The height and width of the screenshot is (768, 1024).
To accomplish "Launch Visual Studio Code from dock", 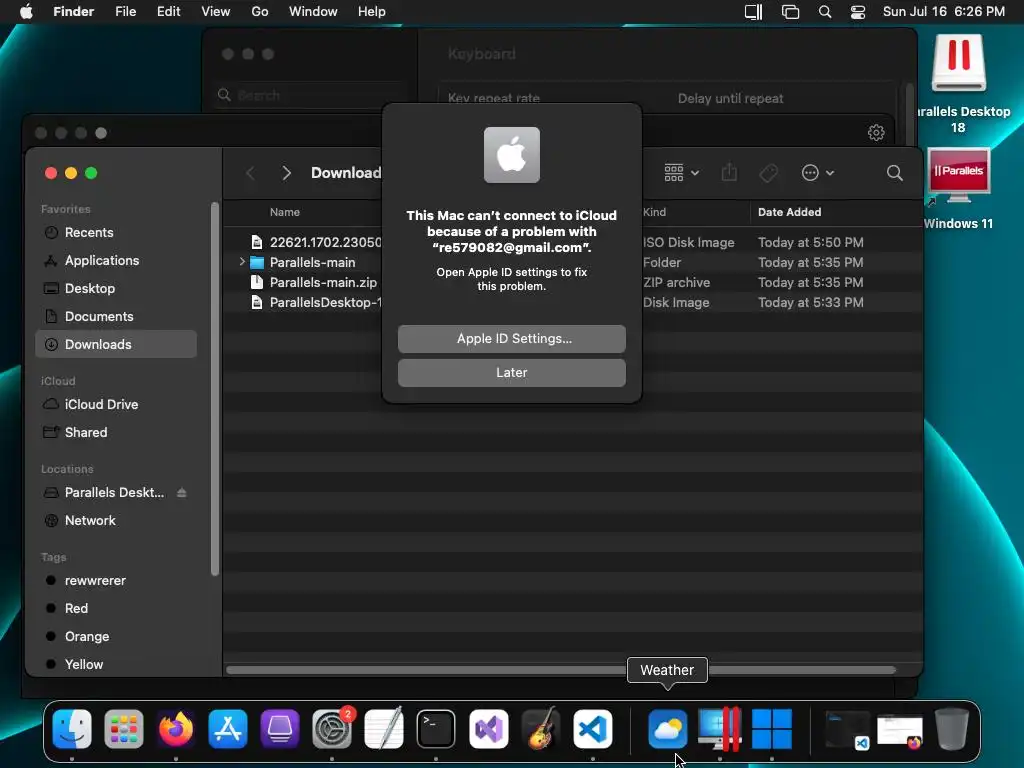I will (593, 728).
